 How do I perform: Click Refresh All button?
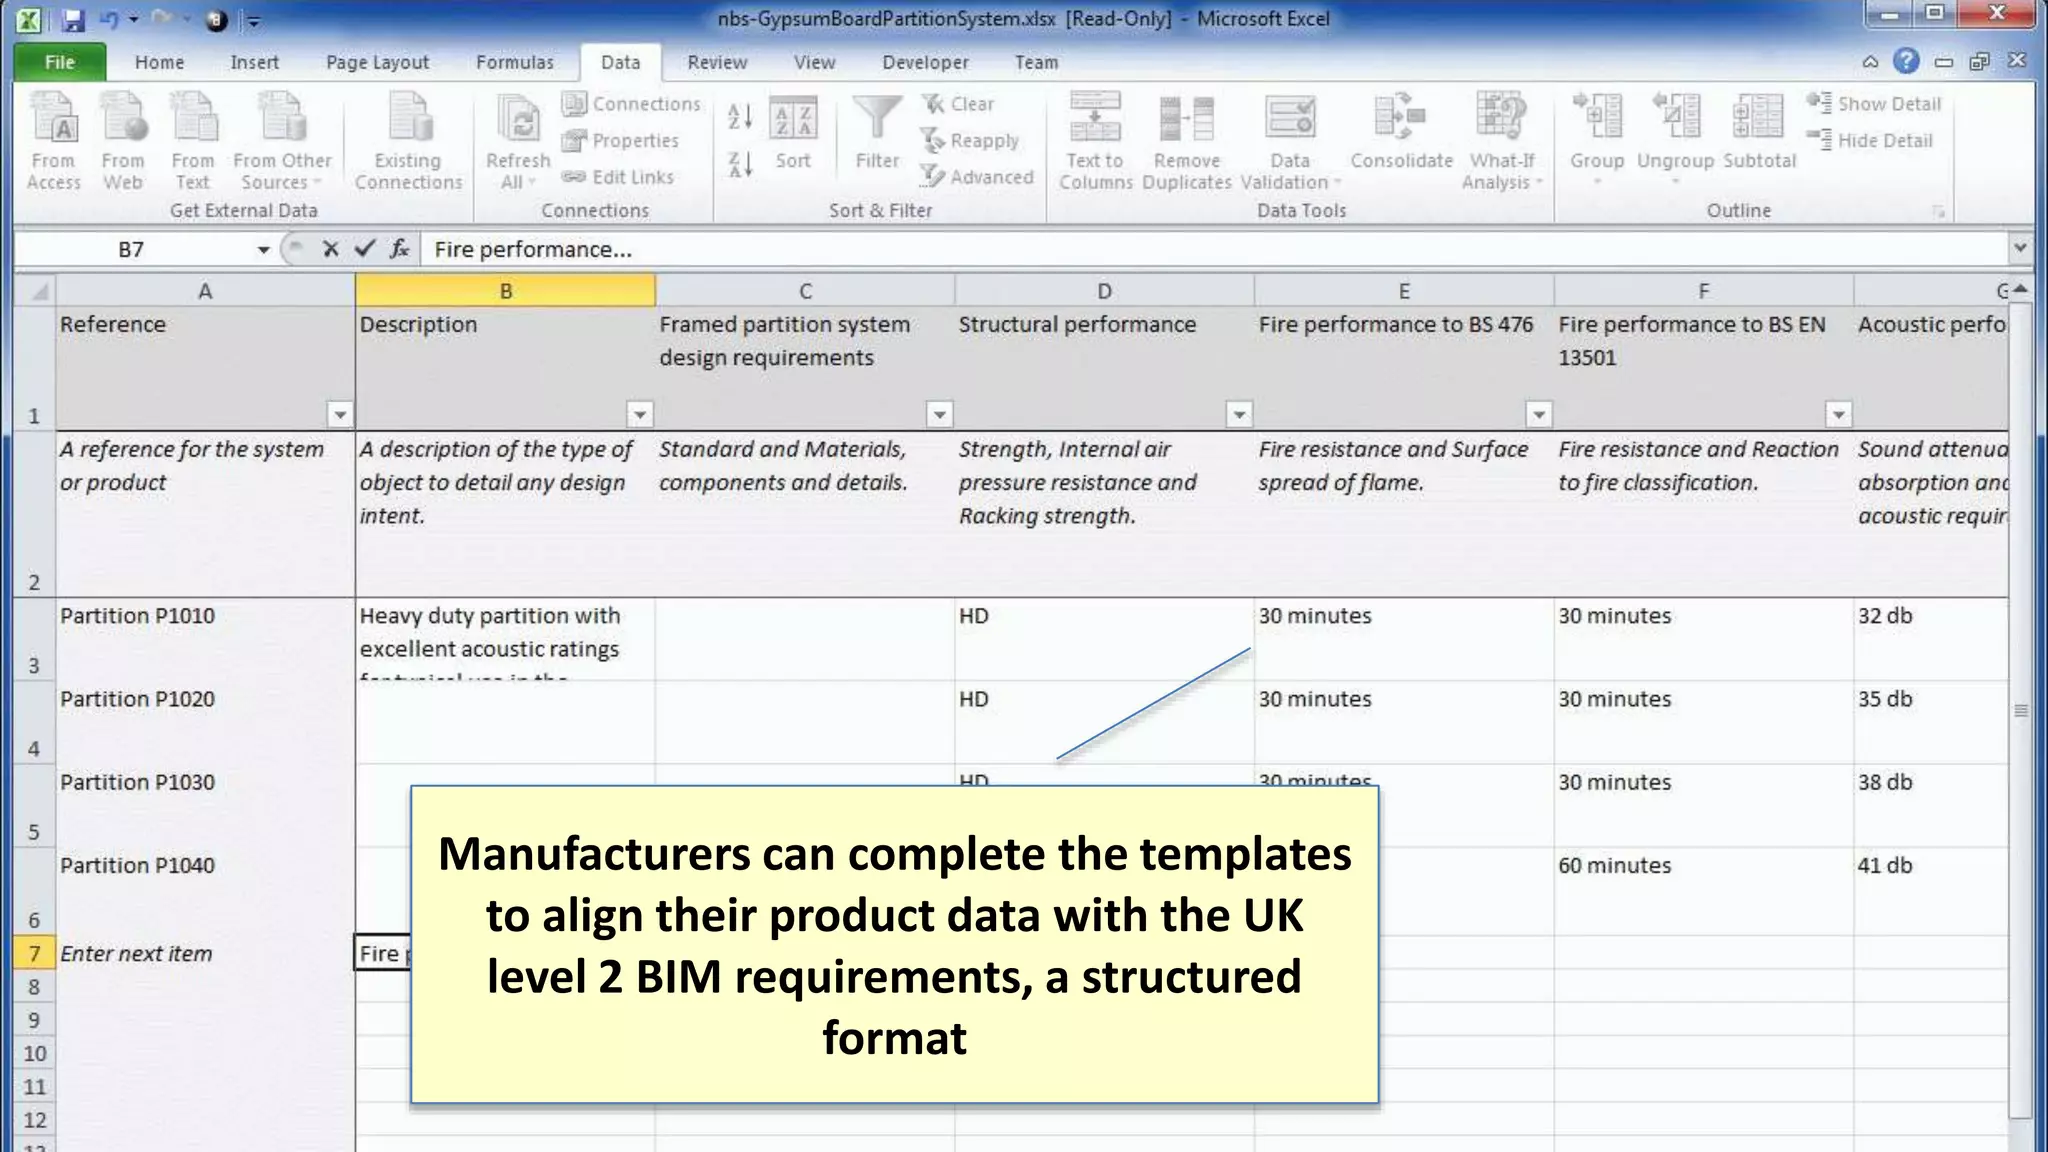[x=518, y=140]
